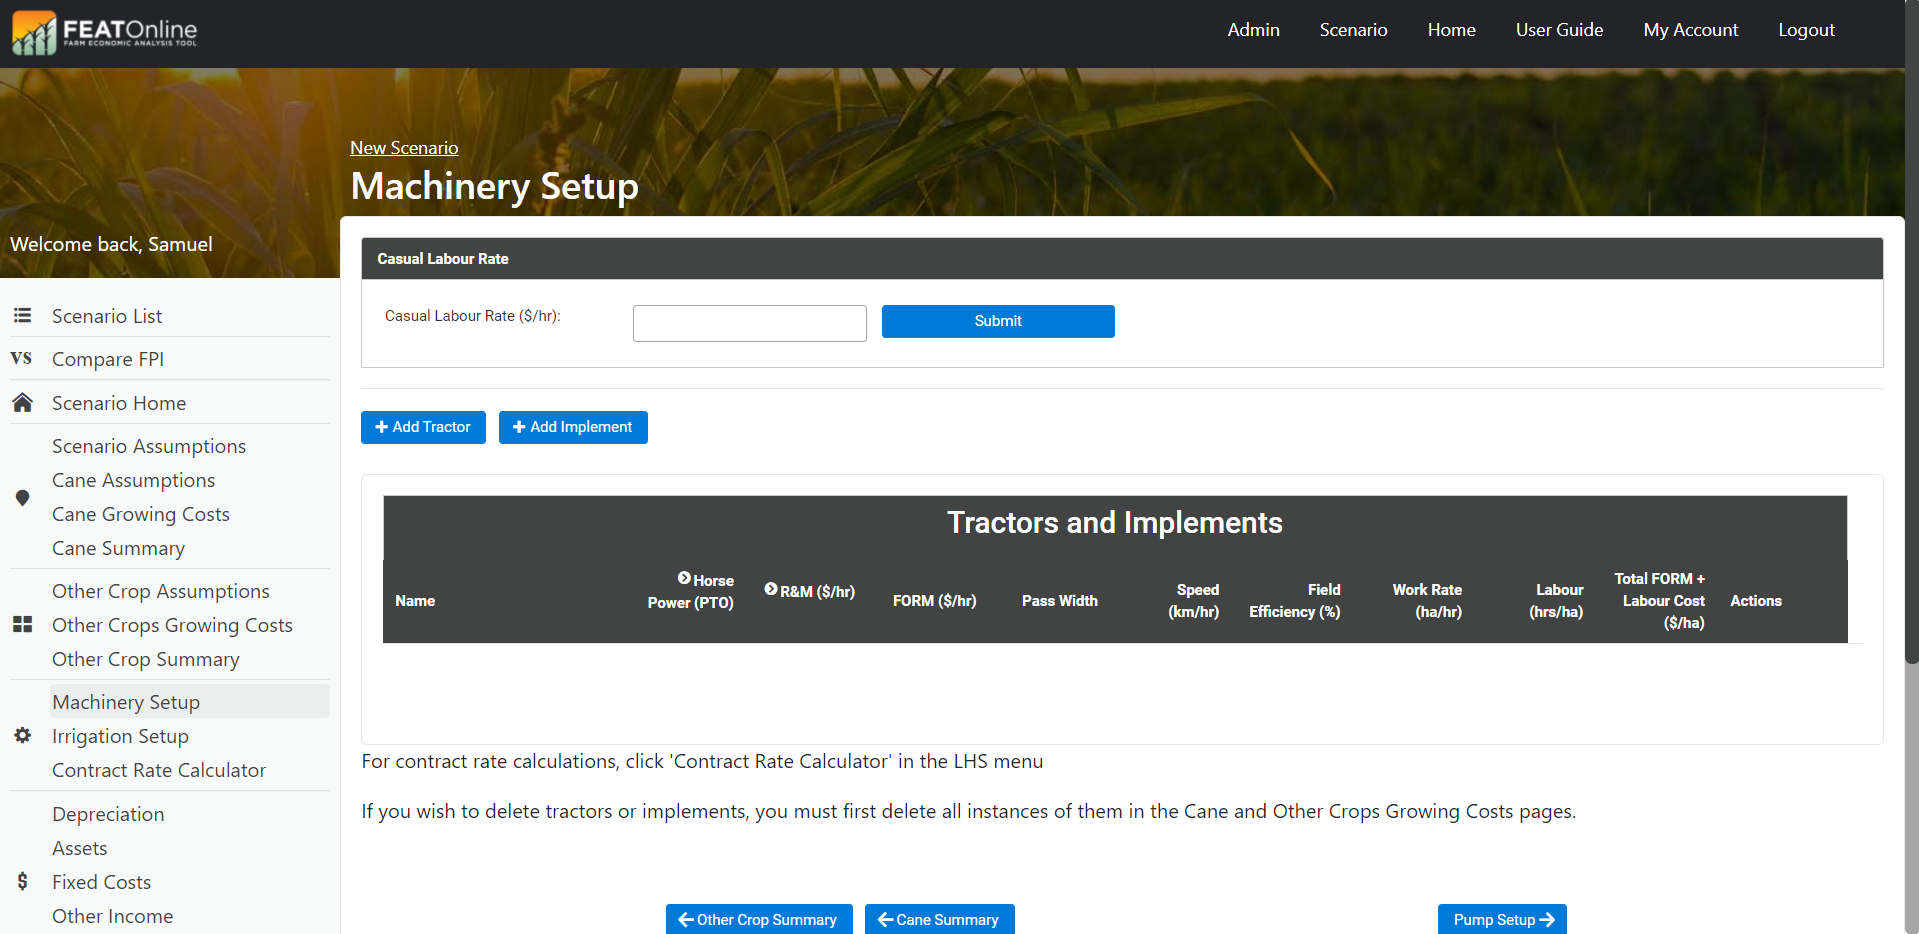
Task: Open the Admin menu in top navigation
Action: click(x=1253, y=30)
